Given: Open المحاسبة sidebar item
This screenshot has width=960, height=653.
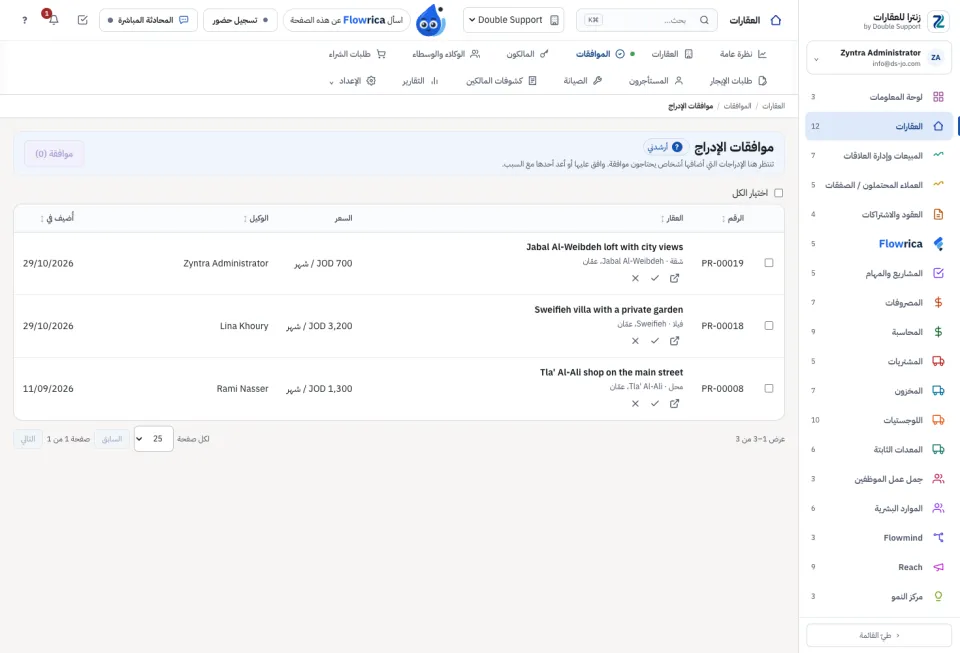Looking at the screenshot, I should click(x=879, y=332).
